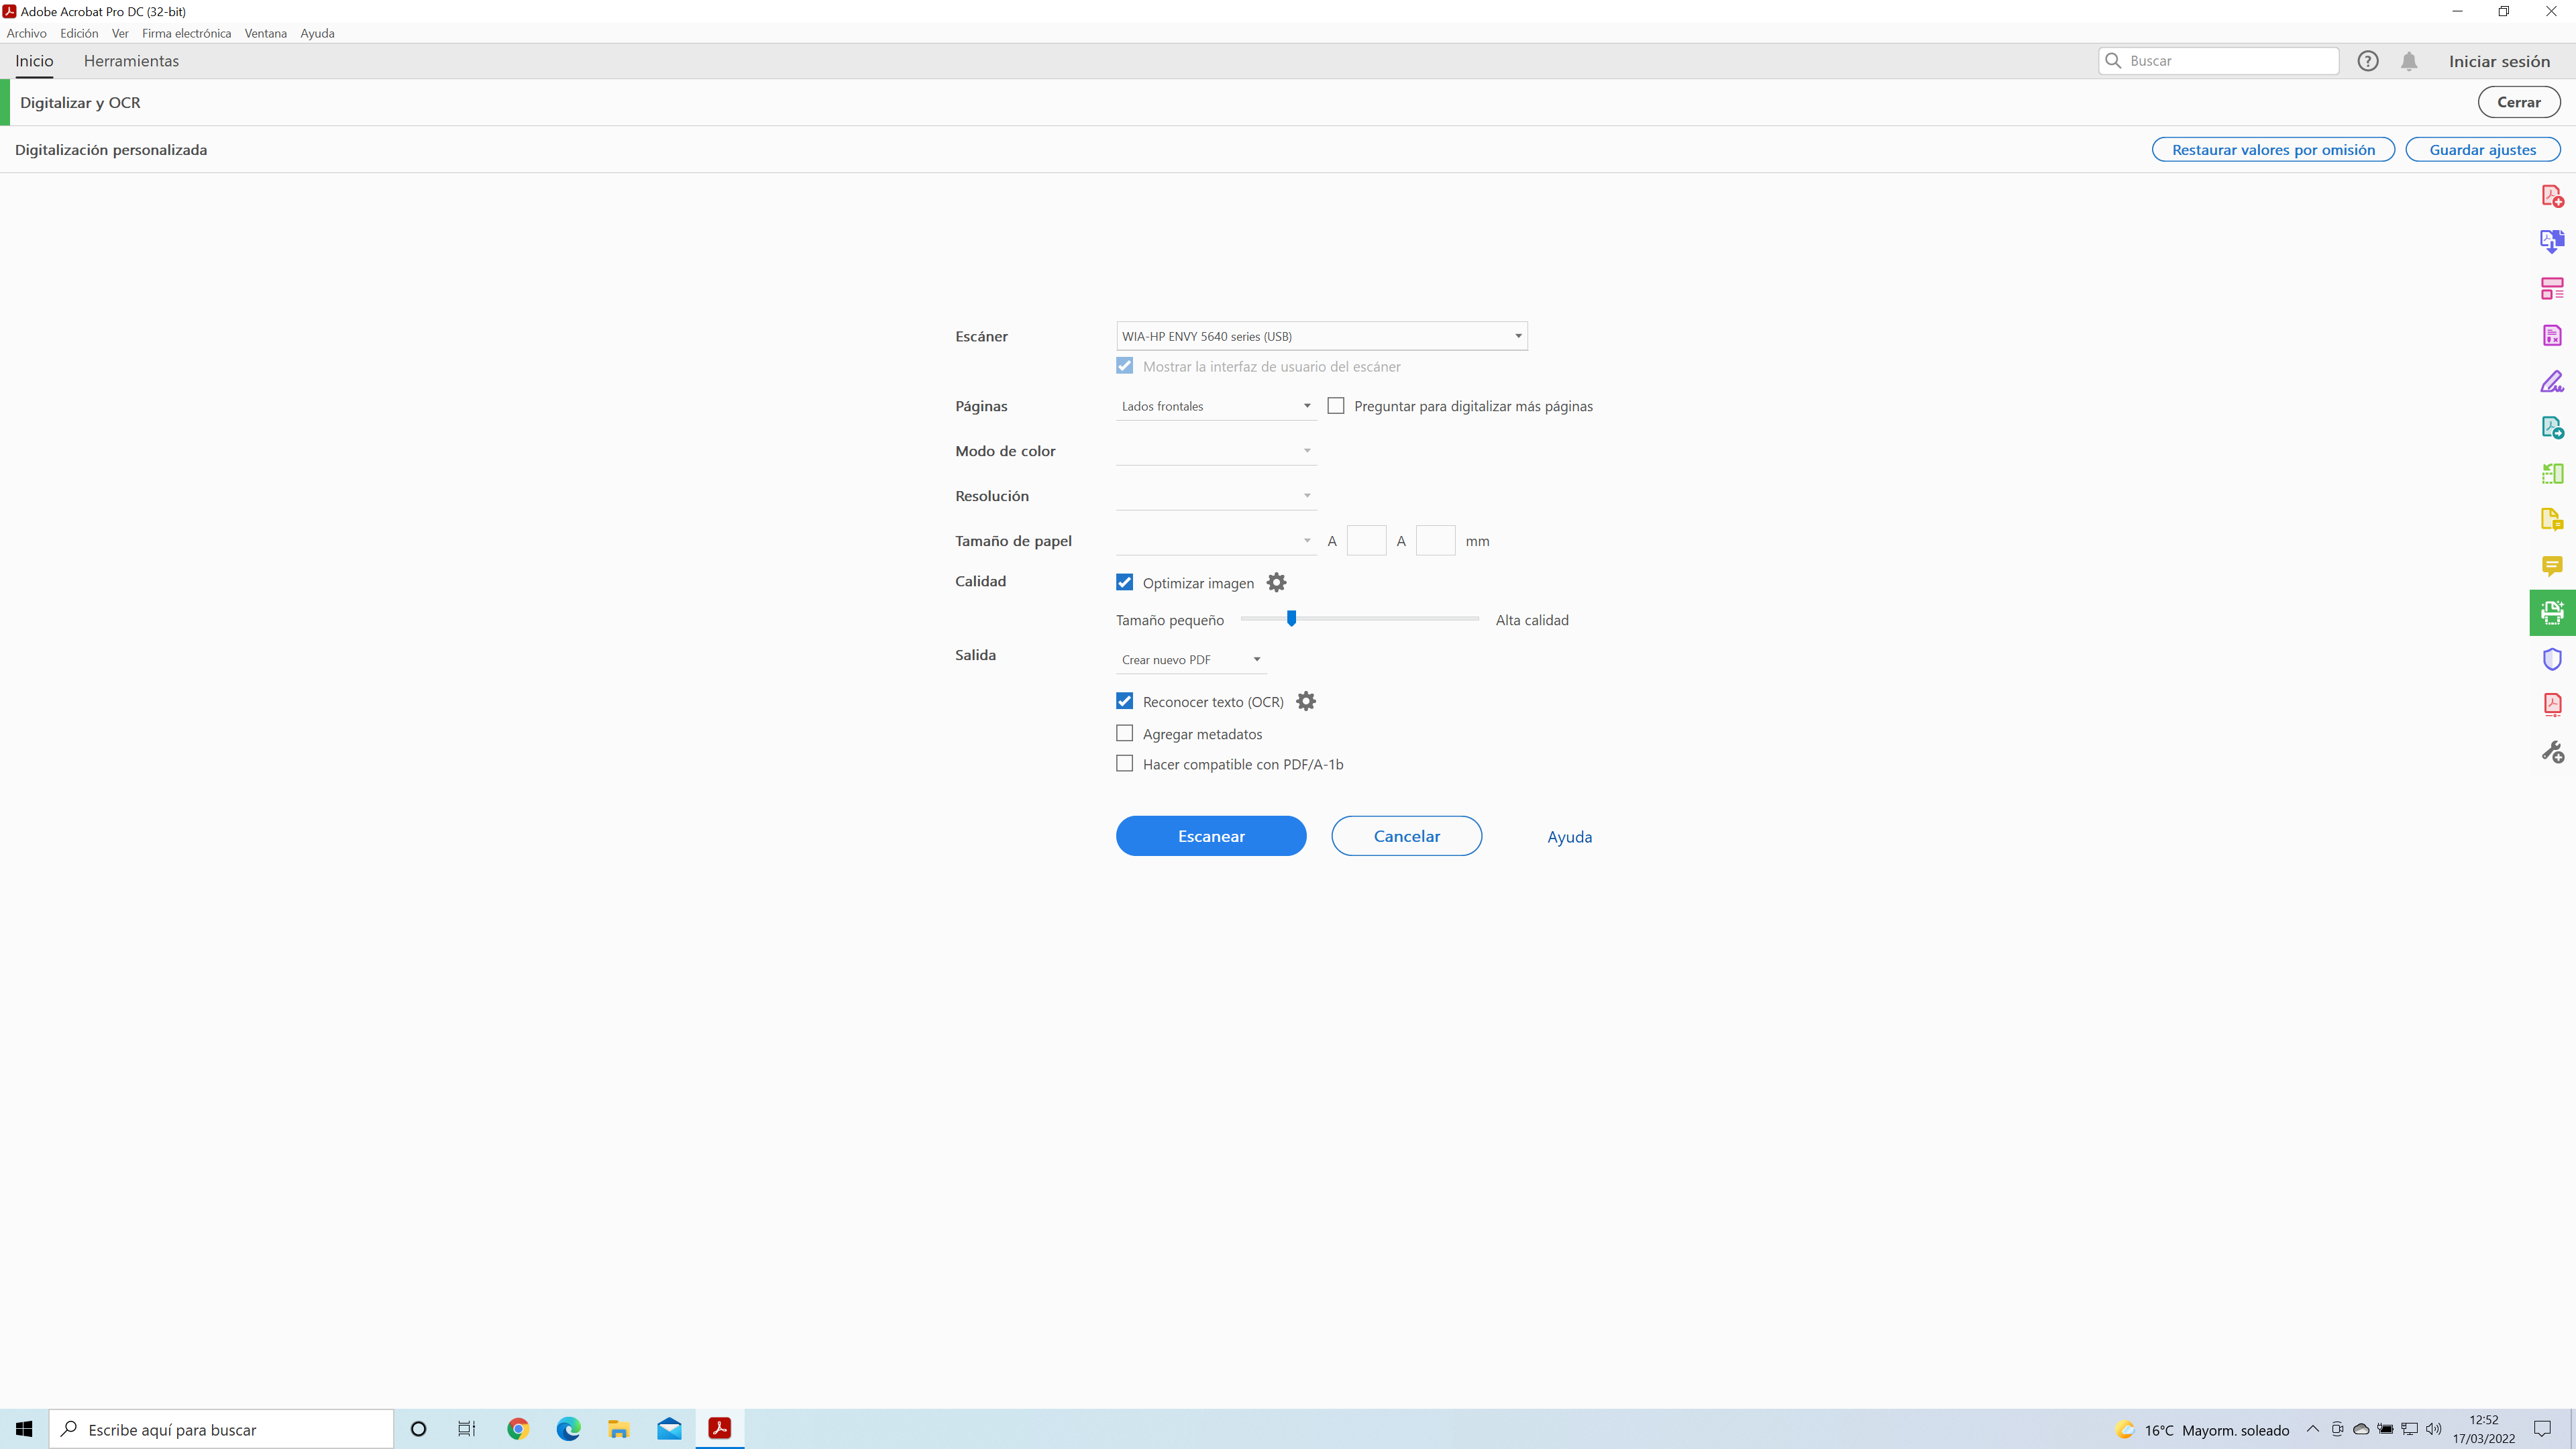This screenshot has height=1449, width=2576.
Task: Open File Explorer from the taskbar
Action: [x=619, y=1429]
